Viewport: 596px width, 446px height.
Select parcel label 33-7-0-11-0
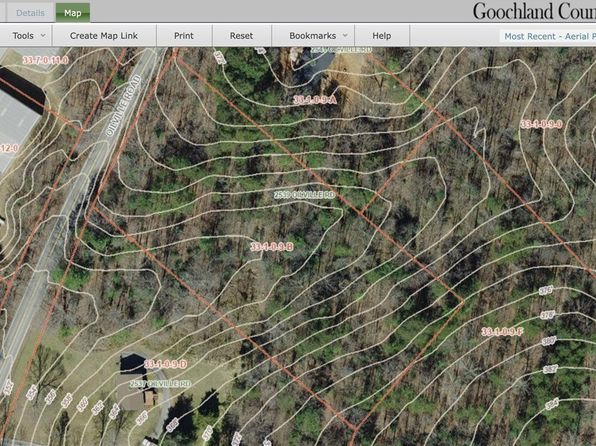point(46,60)
